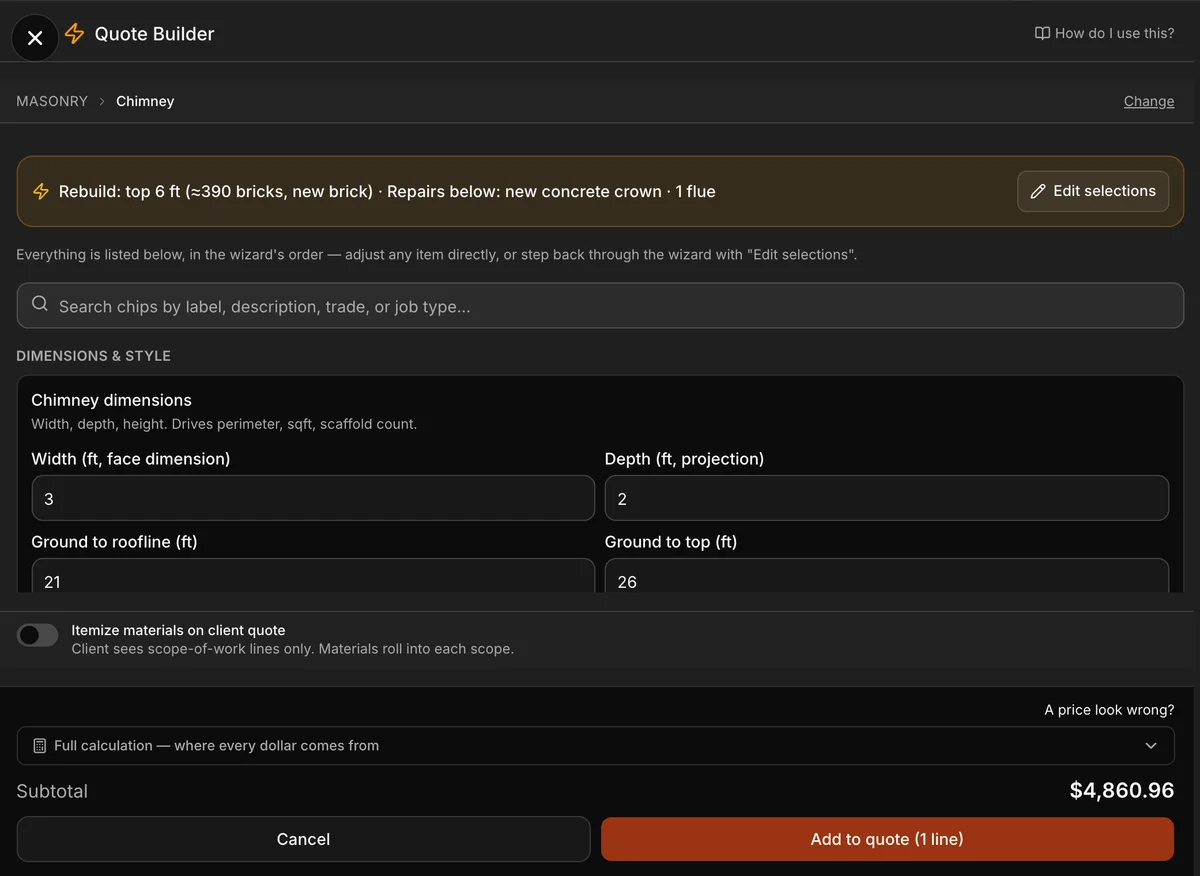Screen dimensions: 1200x876
Task: Open the "How do I use this?" help
Action: click(1104, 33)
